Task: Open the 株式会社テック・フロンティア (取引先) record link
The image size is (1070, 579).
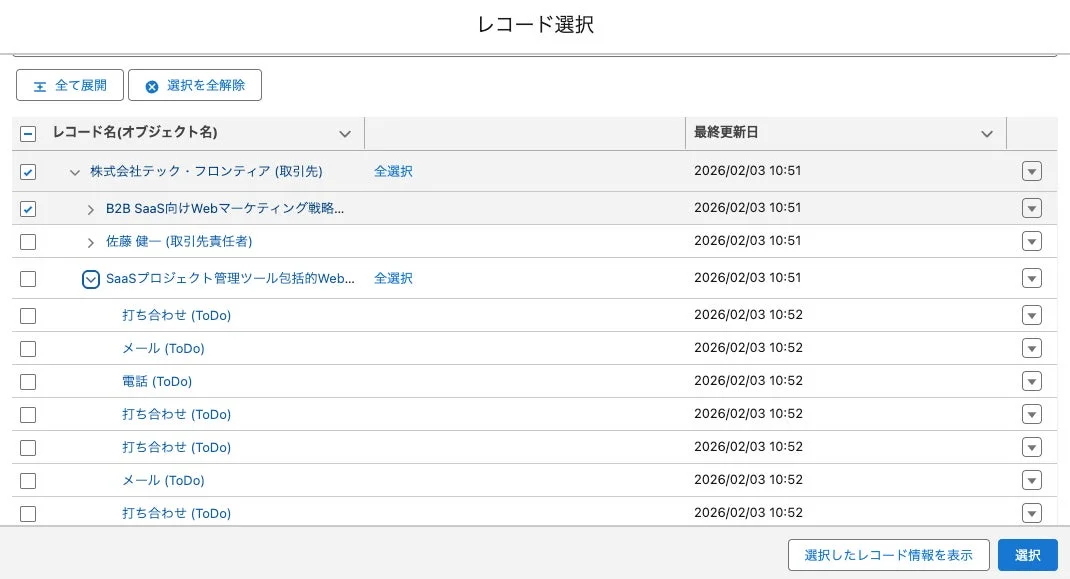Action: point(206,171)
